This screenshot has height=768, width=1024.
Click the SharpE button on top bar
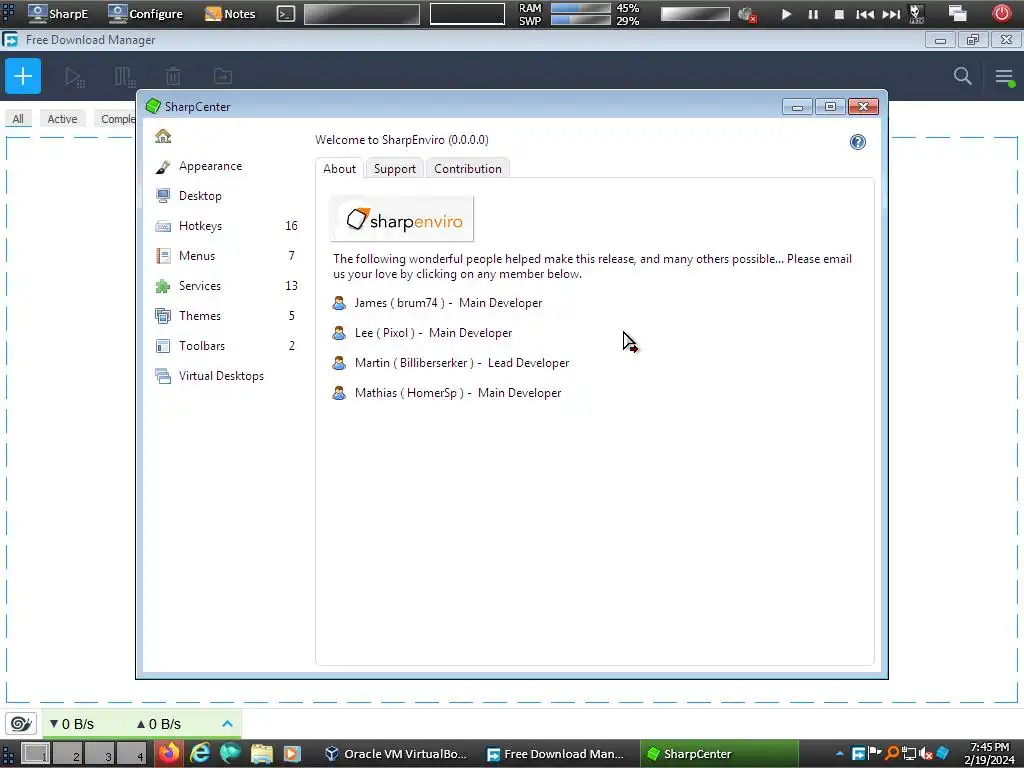(x=57, y=14)
